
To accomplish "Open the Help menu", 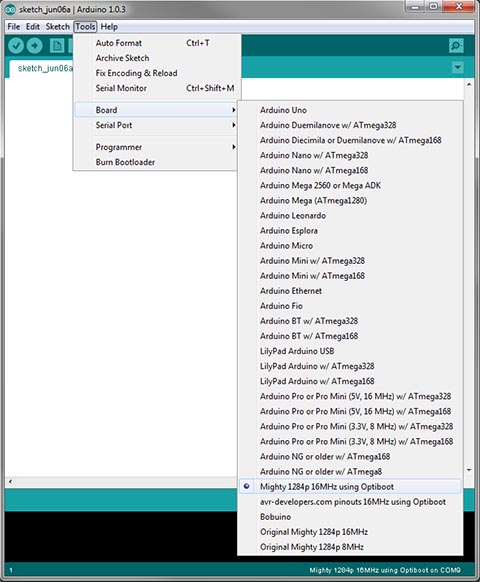I will pyautogui.click(x=109, y=27).
